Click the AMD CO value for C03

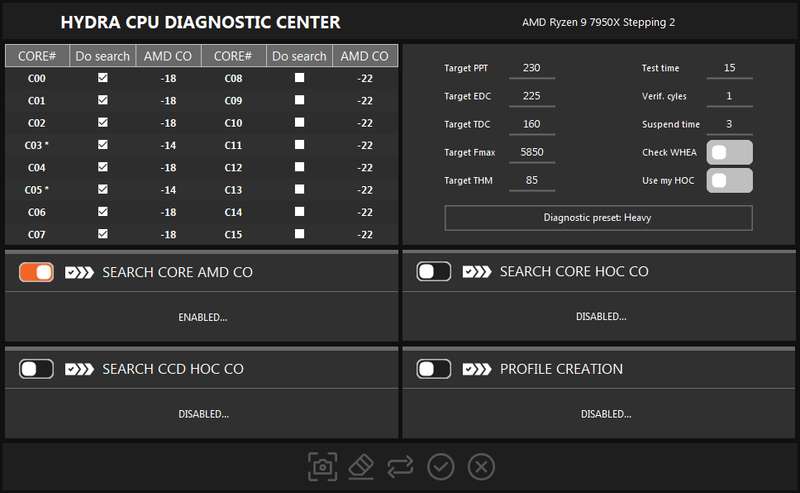click(168, 145)
